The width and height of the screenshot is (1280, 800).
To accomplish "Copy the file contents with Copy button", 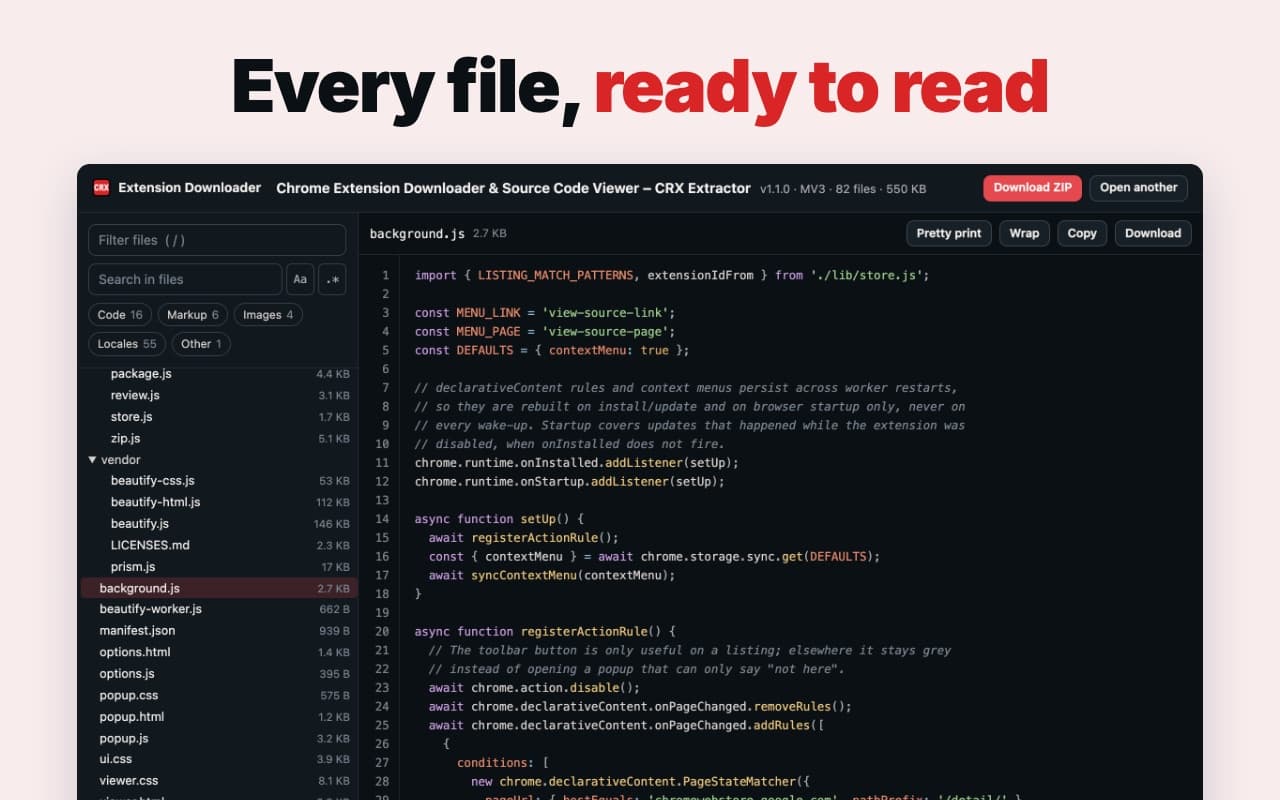I will pyautogui.click(x=1082, y=233).
